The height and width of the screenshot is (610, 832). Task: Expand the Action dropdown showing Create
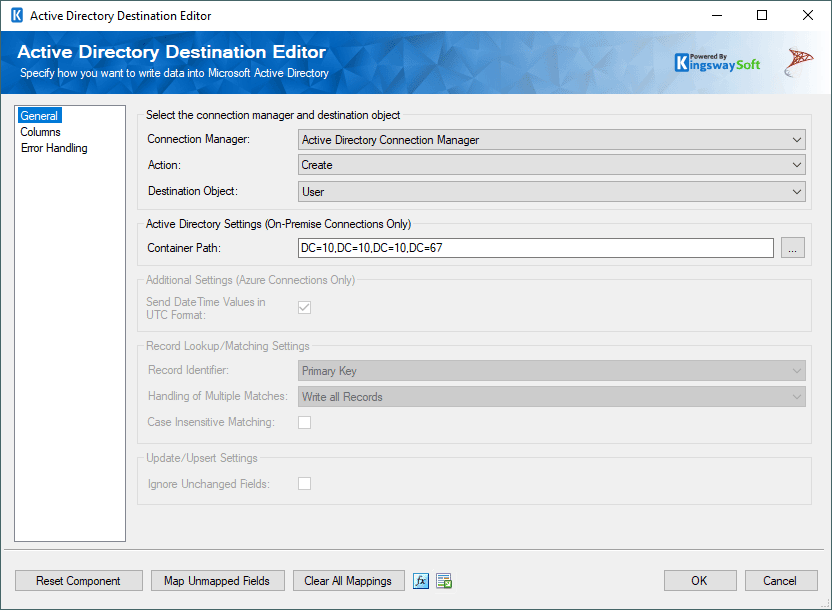click(551, 165)
